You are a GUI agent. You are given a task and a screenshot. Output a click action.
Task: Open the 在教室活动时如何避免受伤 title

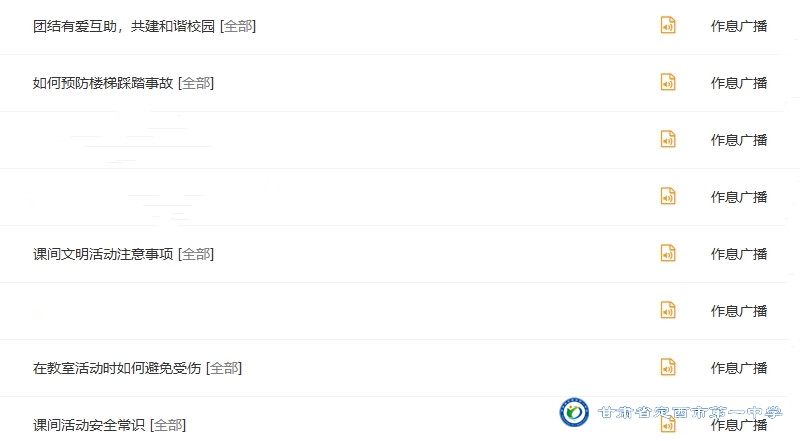(117, 368)
